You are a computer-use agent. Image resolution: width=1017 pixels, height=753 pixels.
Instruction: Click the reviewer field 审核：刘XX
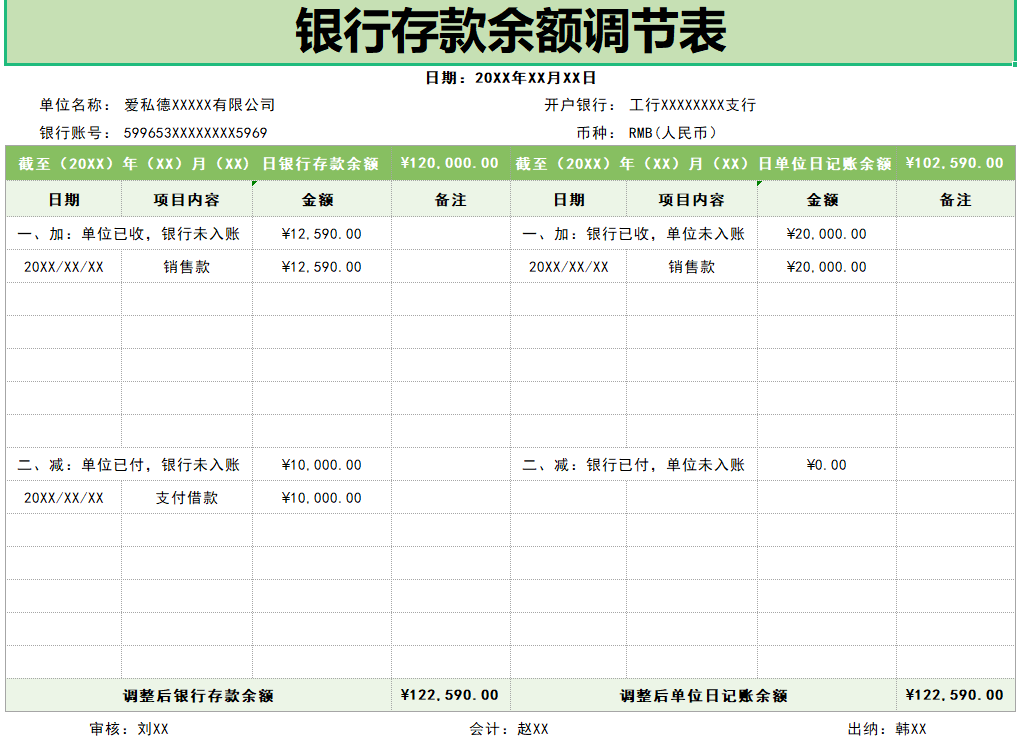[x=129, y=730]
